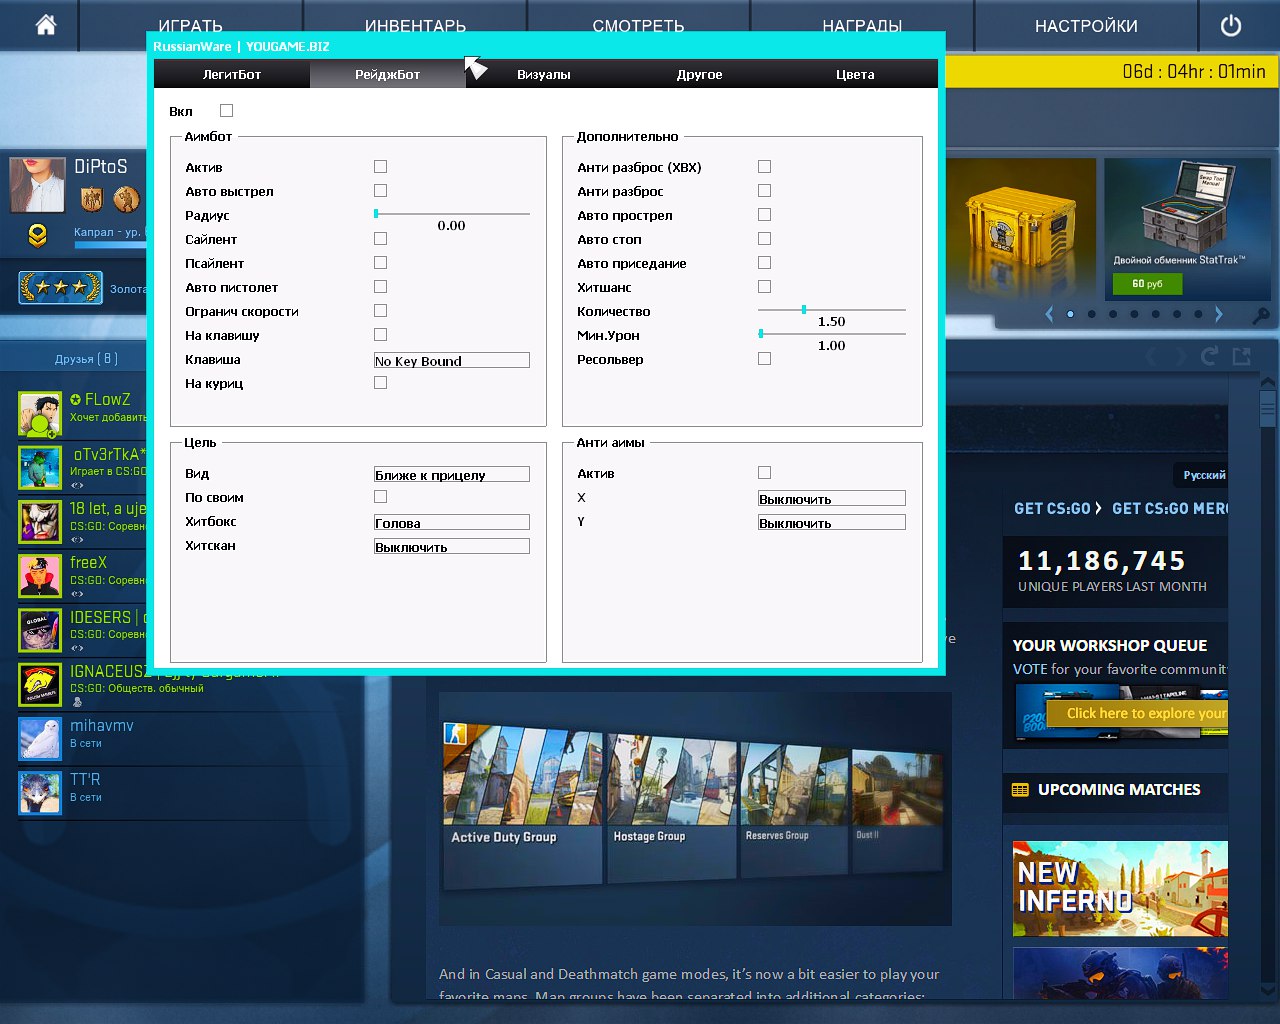
Task: Click the GET CS:GO link
Action: pos(1058,508)
